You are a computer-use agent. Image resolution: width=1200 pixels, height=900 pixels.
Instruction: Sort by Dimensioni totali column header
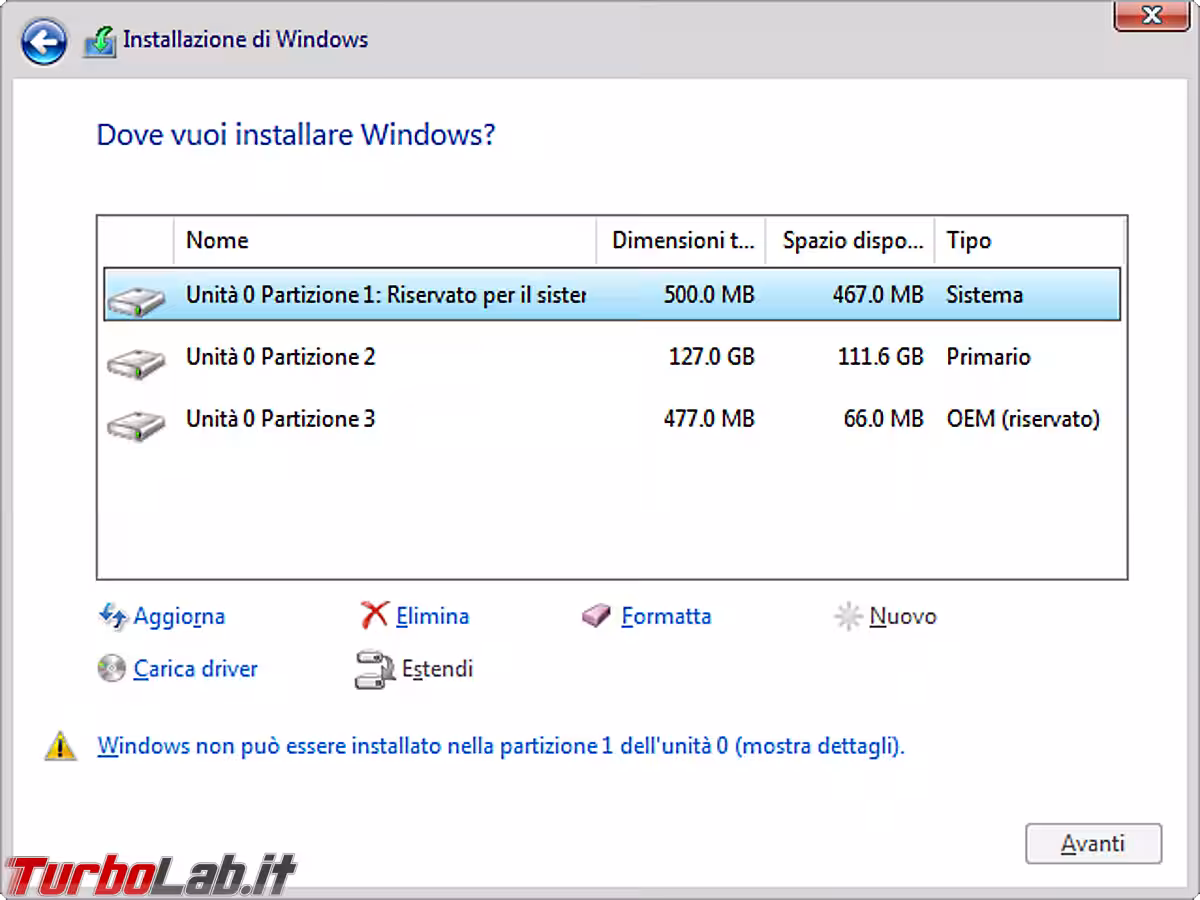[682, 240]
